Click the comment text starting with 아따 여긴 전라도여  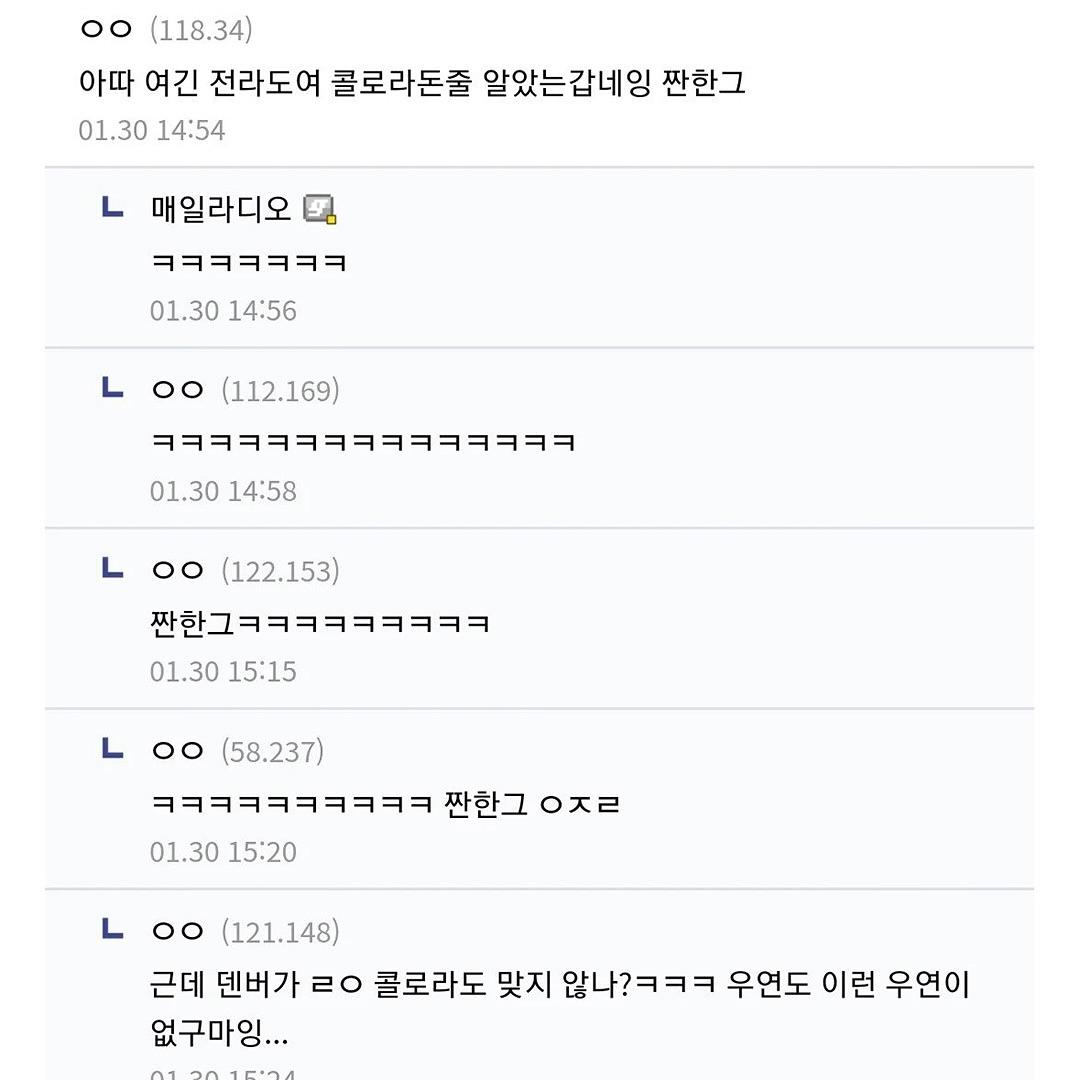pos(412,83)
